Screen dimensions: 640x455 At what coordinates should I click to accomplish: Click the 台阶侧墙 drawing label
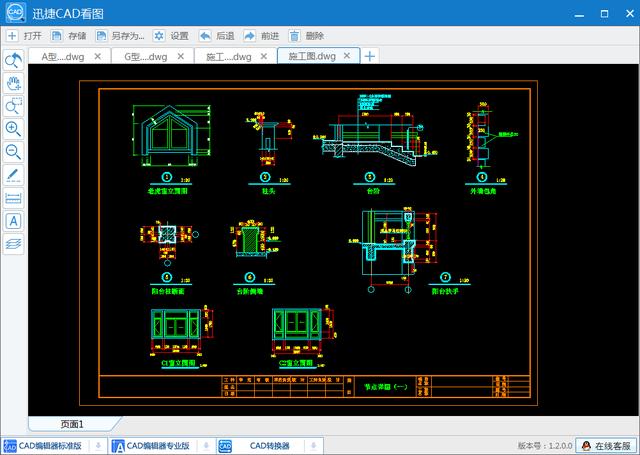tap(250, 291)
